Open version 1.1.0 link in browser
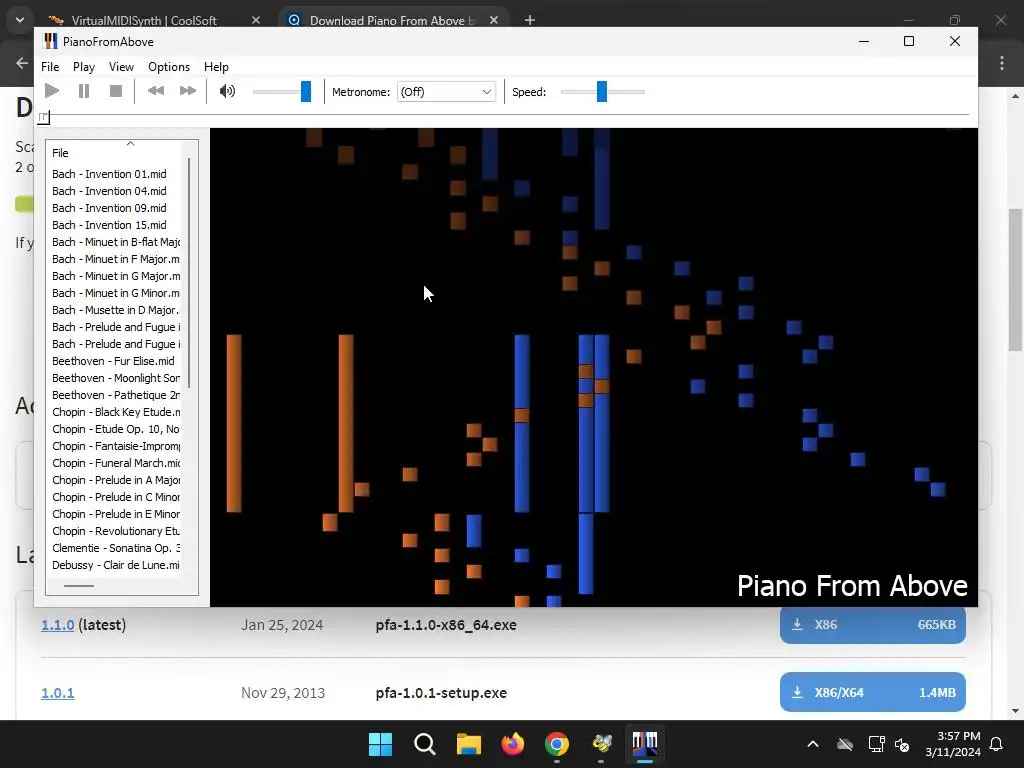The height and width of the screenshot is (768, 1024). click(57, 625)
